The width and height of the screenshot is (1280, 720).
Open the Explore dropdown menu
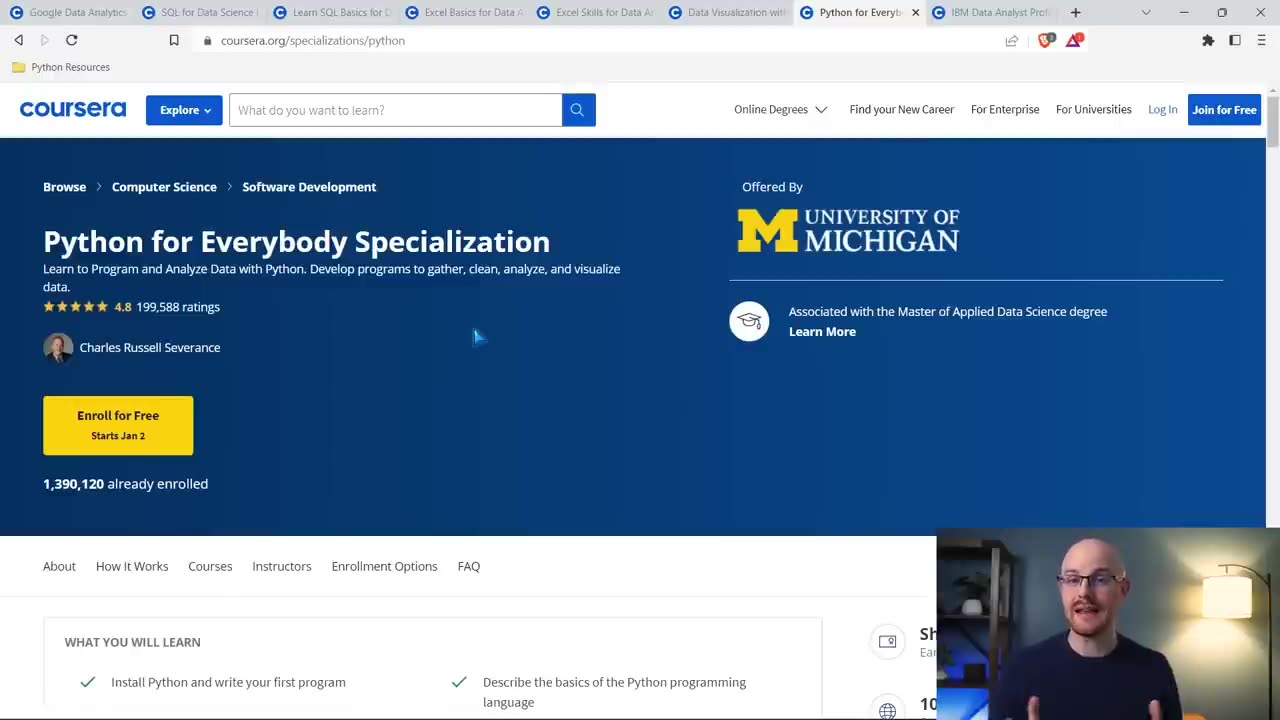pyautogui.click(x=184, y=110)
